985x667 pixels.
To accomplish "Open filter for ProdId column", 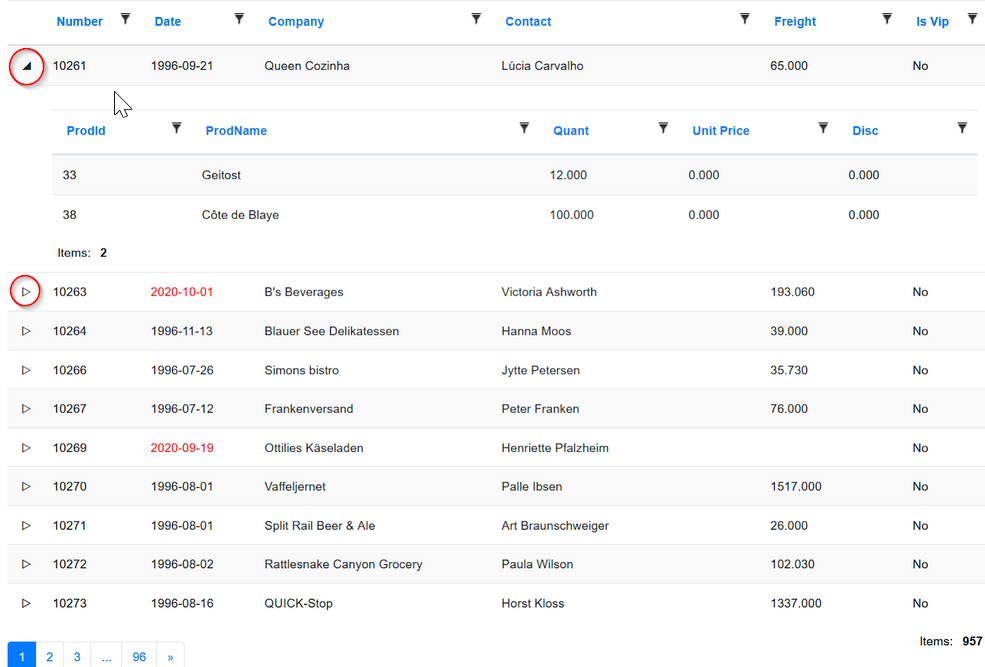I will click(177, 128).
